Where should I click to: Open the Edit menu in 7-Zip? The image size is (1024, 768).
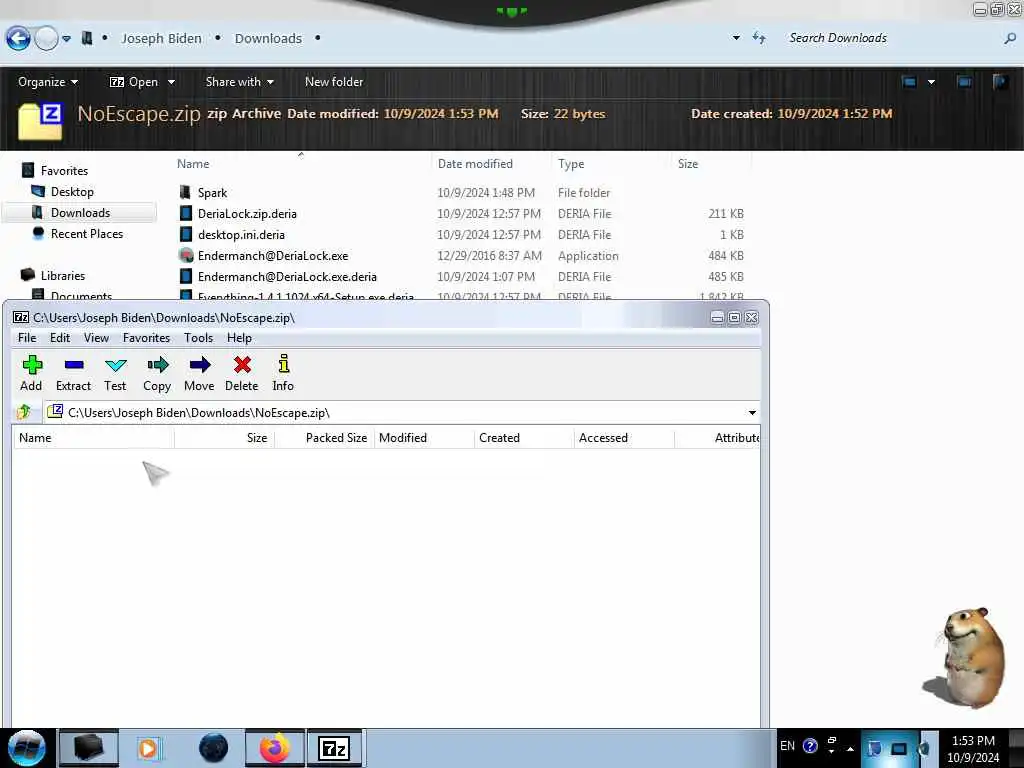(59, 338)
